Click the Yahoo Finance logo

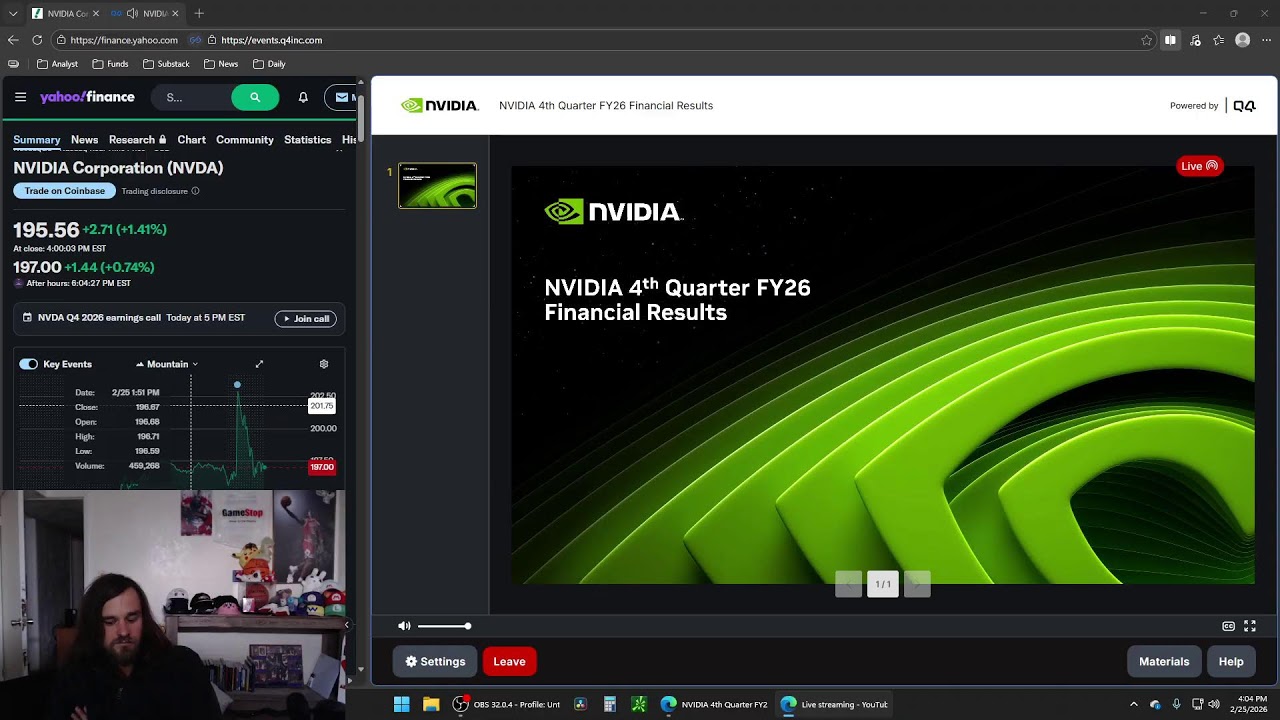[87, 97]
